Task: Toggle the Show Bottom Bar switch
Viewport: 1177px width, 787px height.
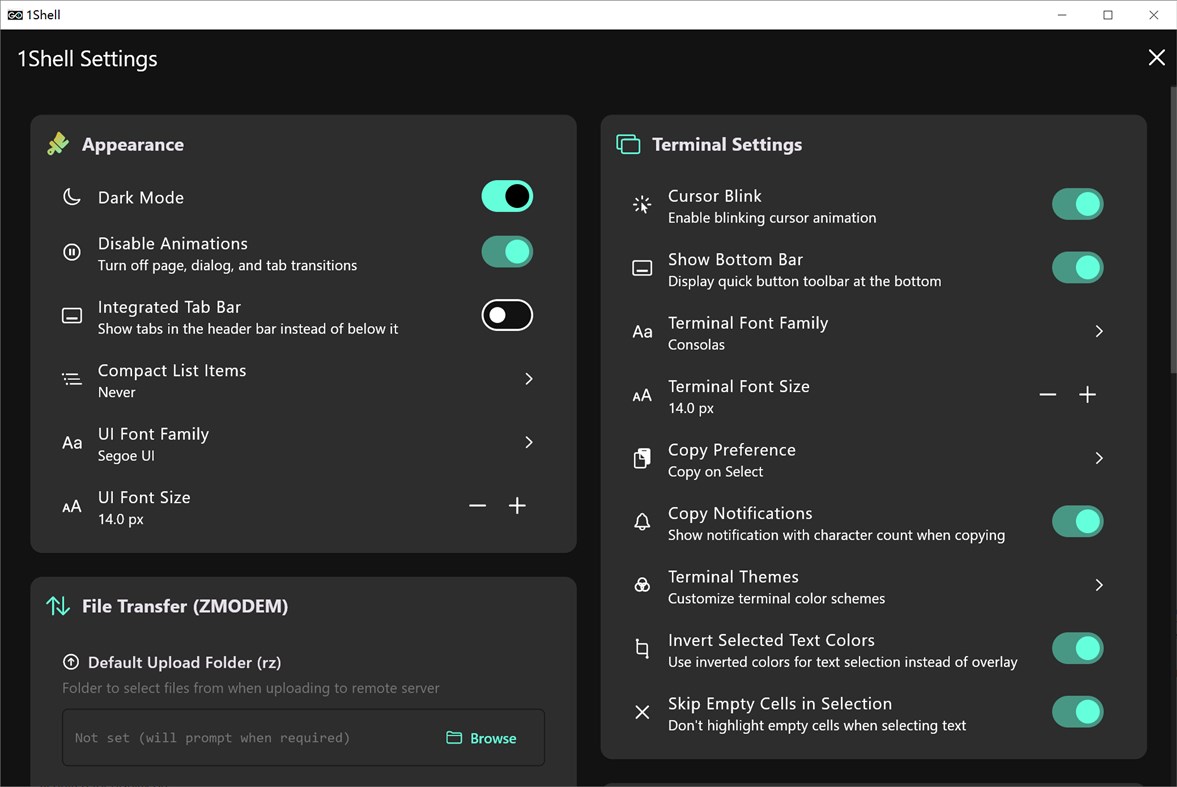Action: (1077, 267)
